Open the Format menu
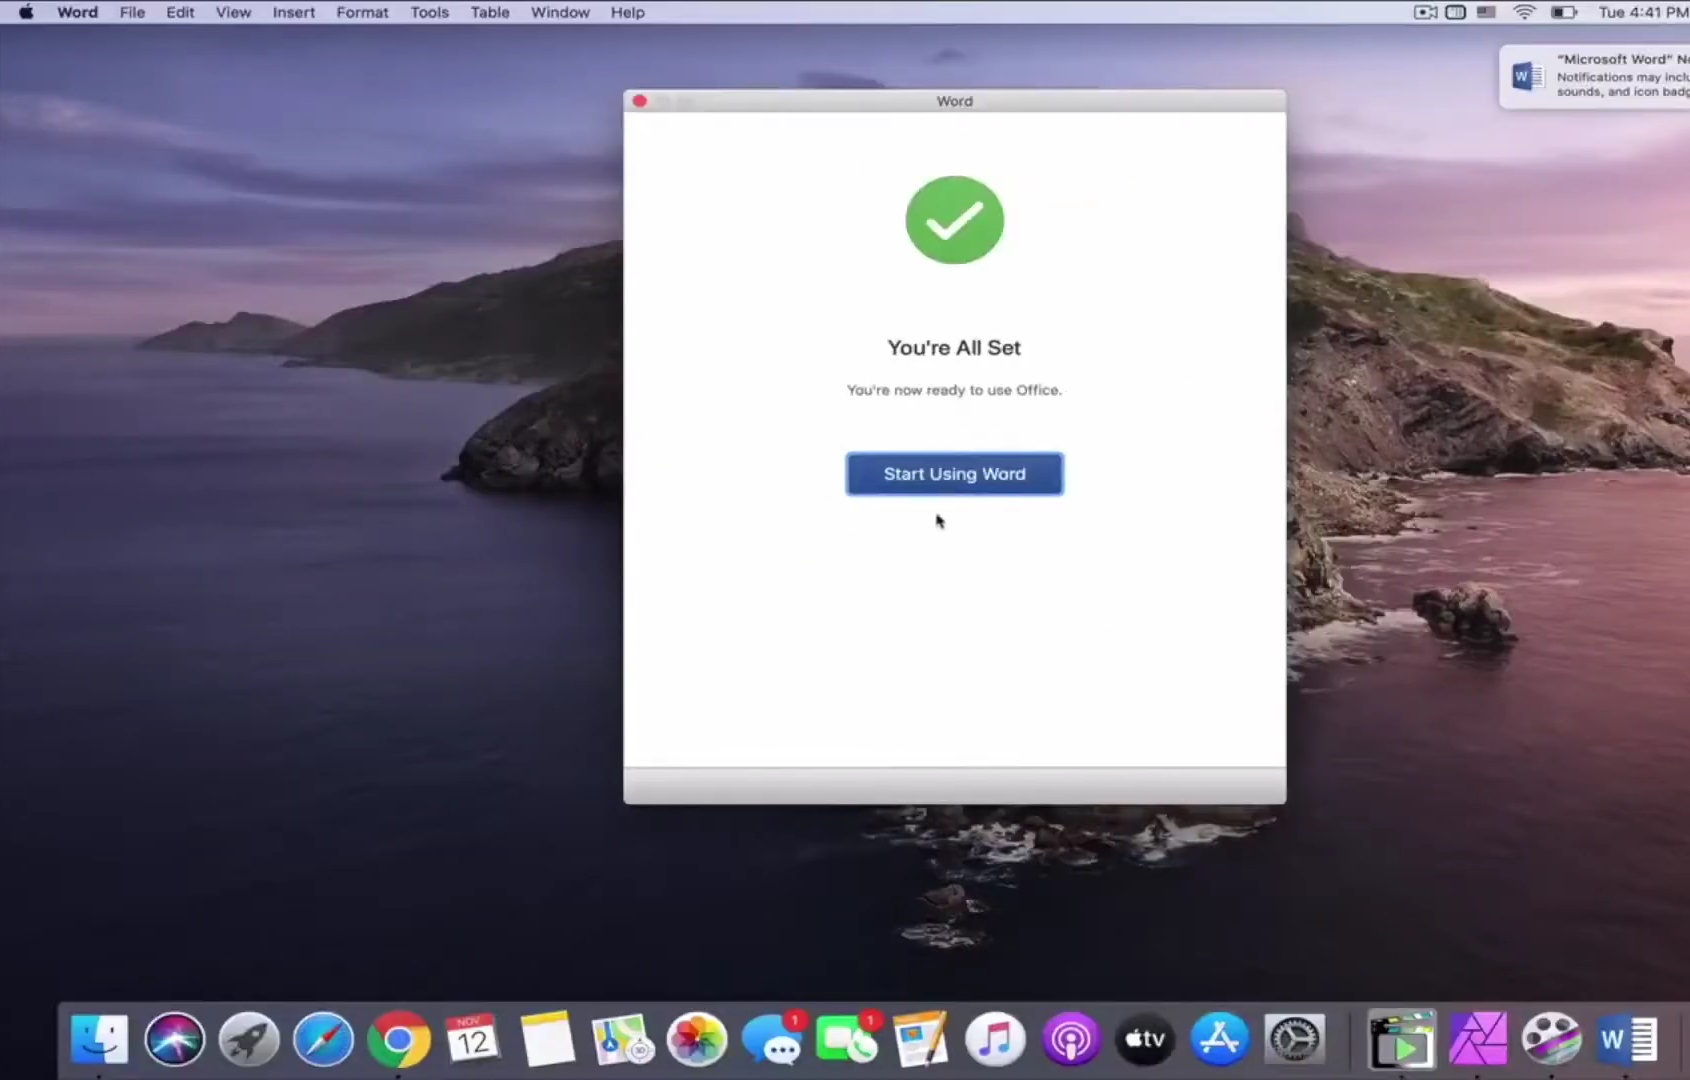 click(x=361, y=12)
